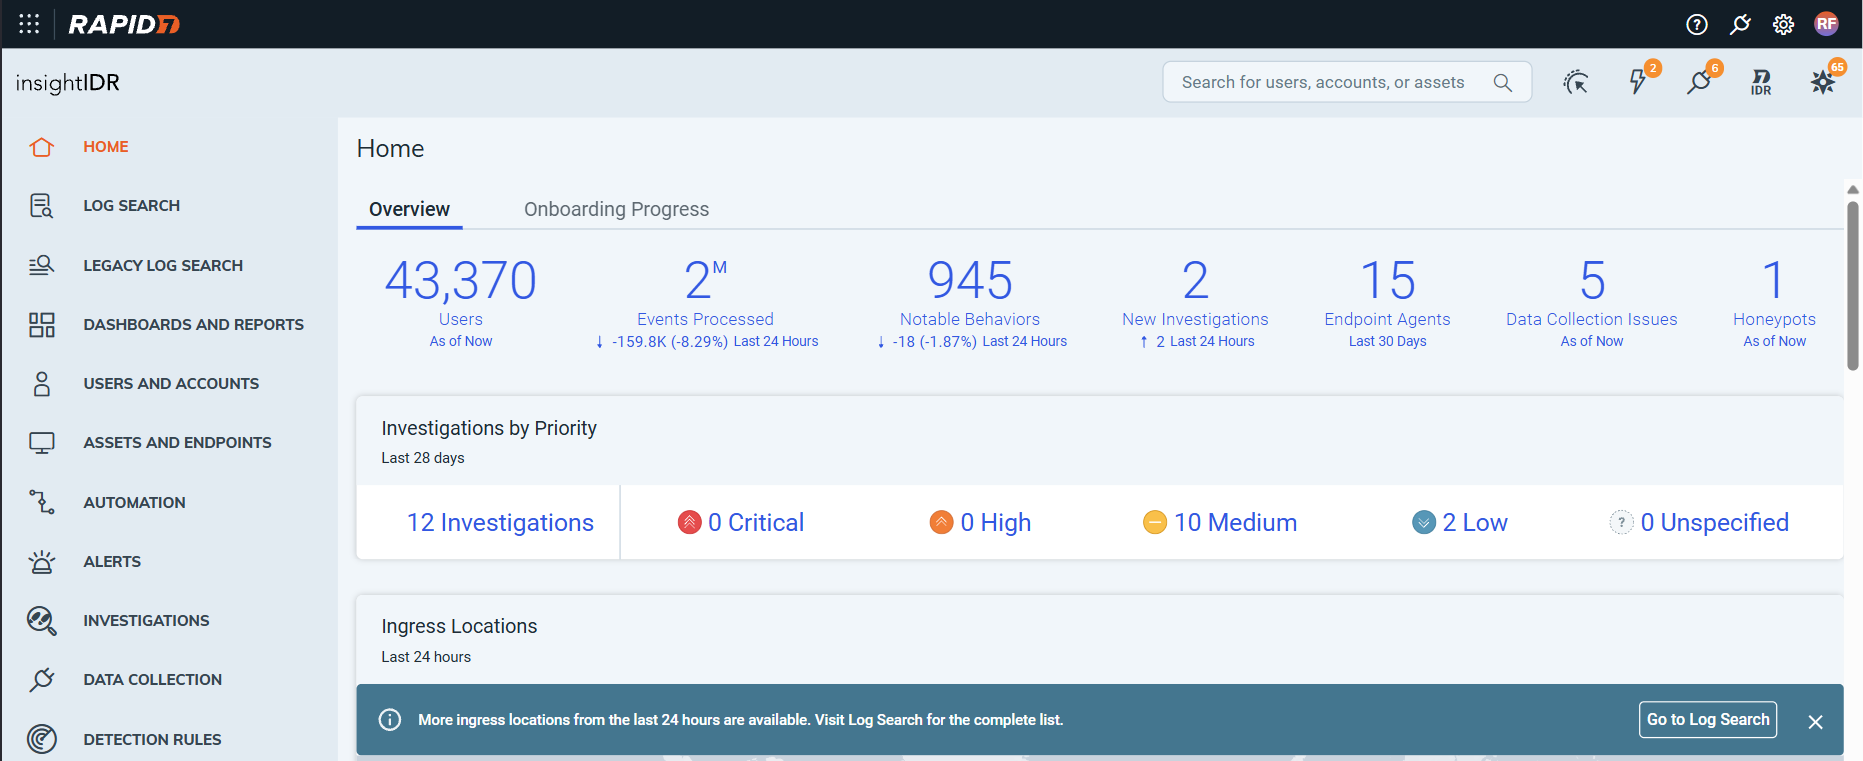Click the info icon in the ingress banner
Screen dimensions: 1863x761
click(x=390, y=720)
